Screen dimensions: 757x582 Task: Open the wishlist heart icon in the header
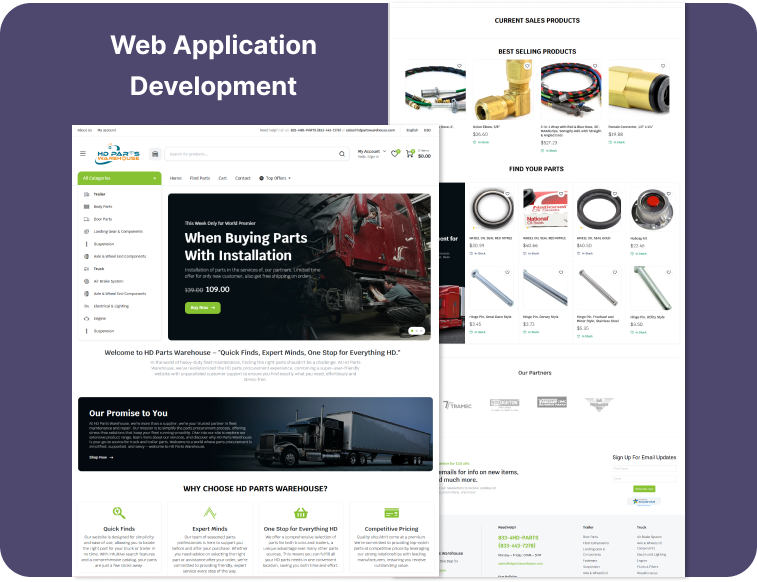[x=395, y=153]
